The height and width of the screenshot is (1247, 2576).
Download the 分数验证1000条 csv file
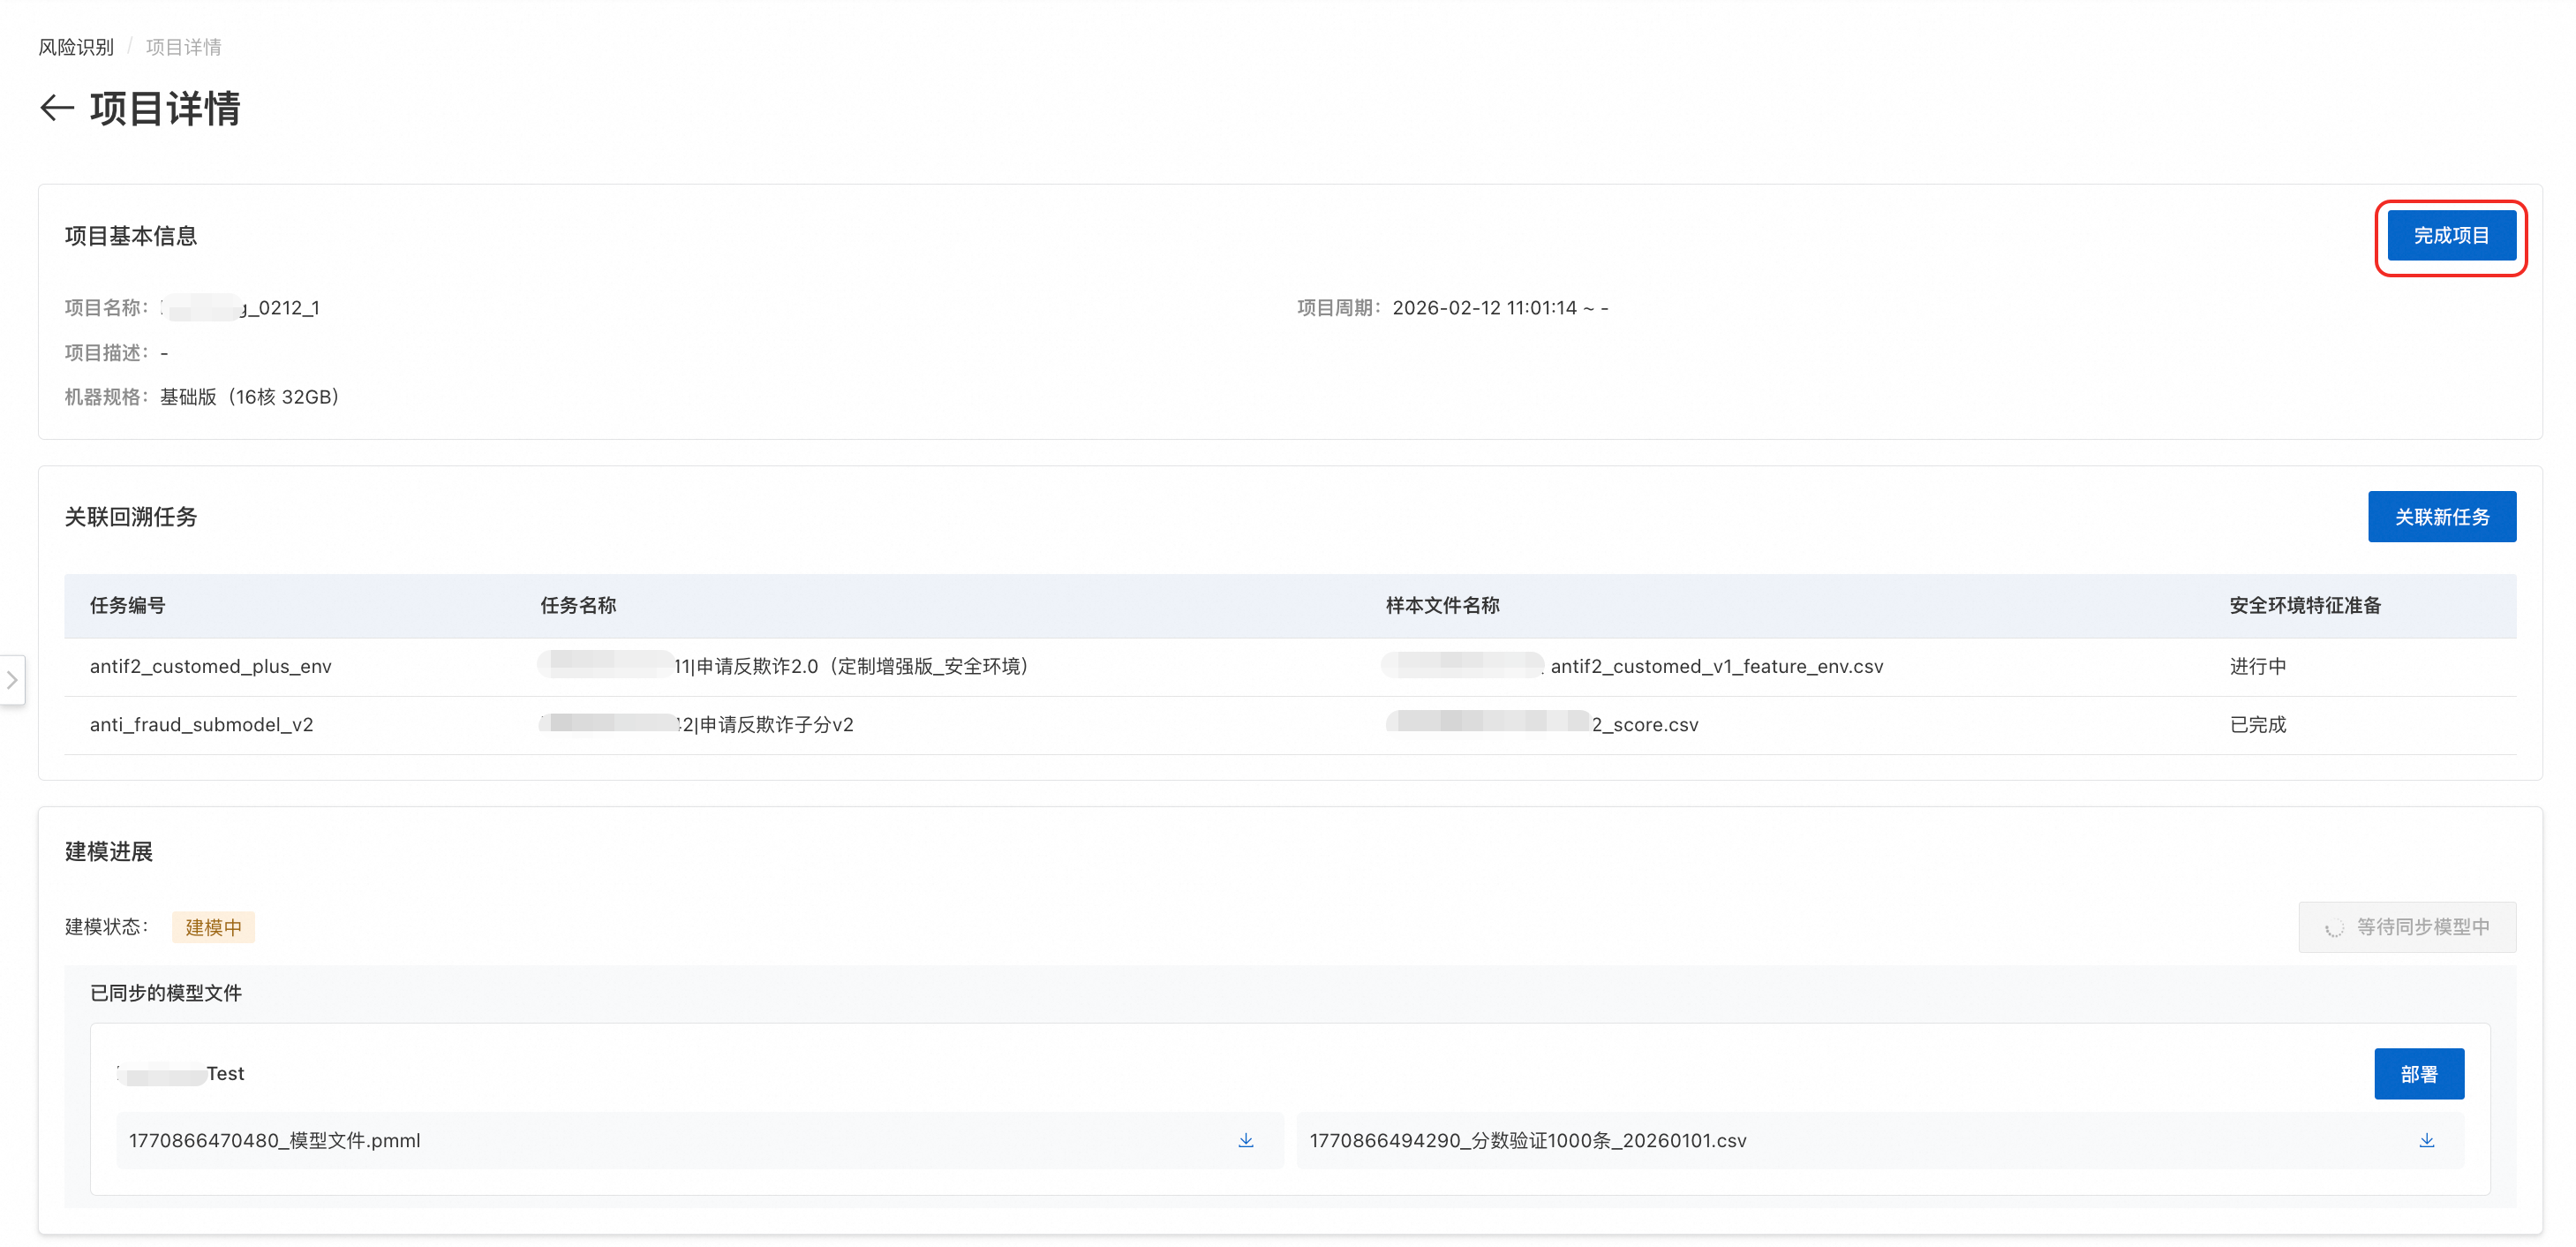coord(2426,1140)
